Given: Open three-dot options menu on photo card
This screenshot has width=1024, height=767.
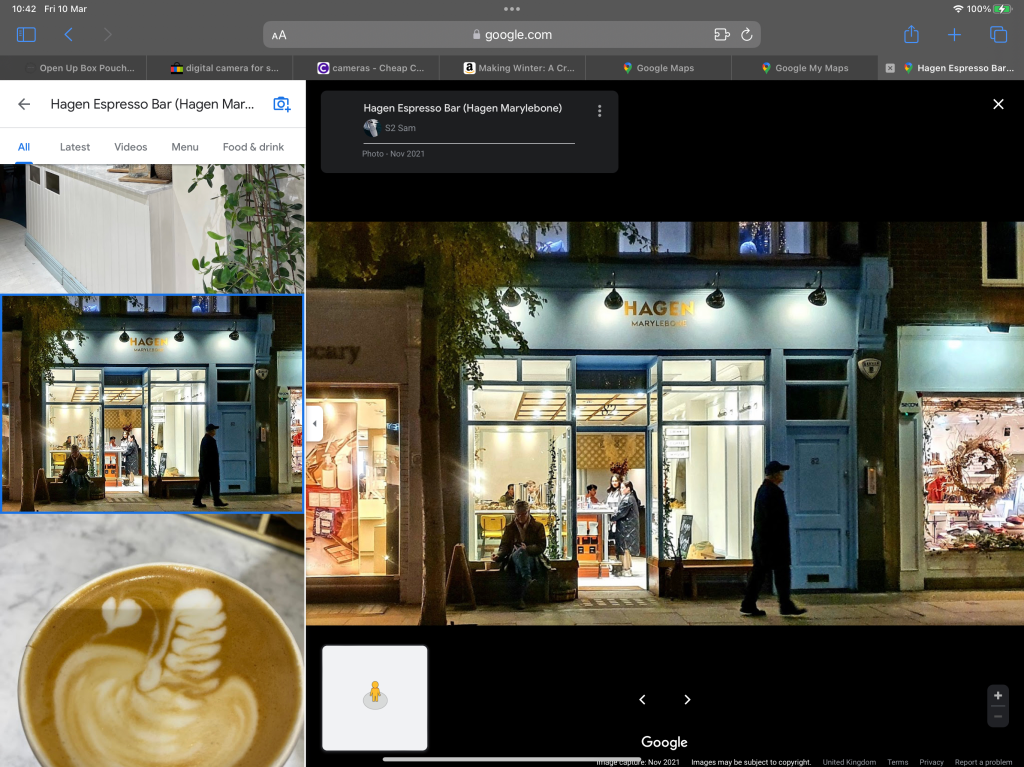Looking at the screenshot, I should 599,111.
